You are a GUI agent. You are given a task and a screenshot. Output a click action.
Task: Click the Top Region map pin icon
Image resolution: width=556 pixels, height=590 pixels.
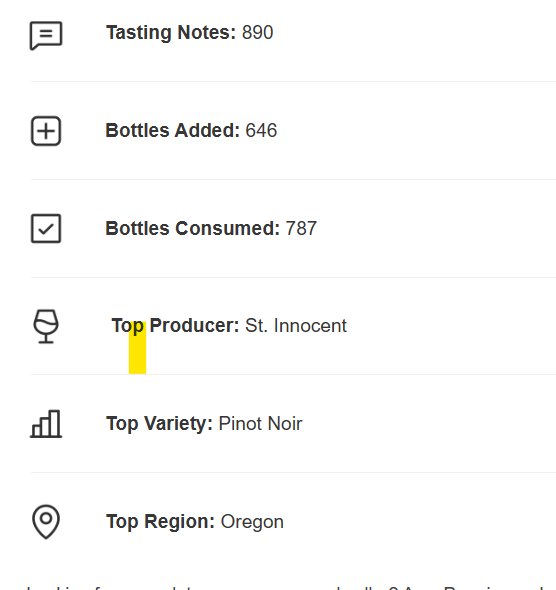coord(46,522)
